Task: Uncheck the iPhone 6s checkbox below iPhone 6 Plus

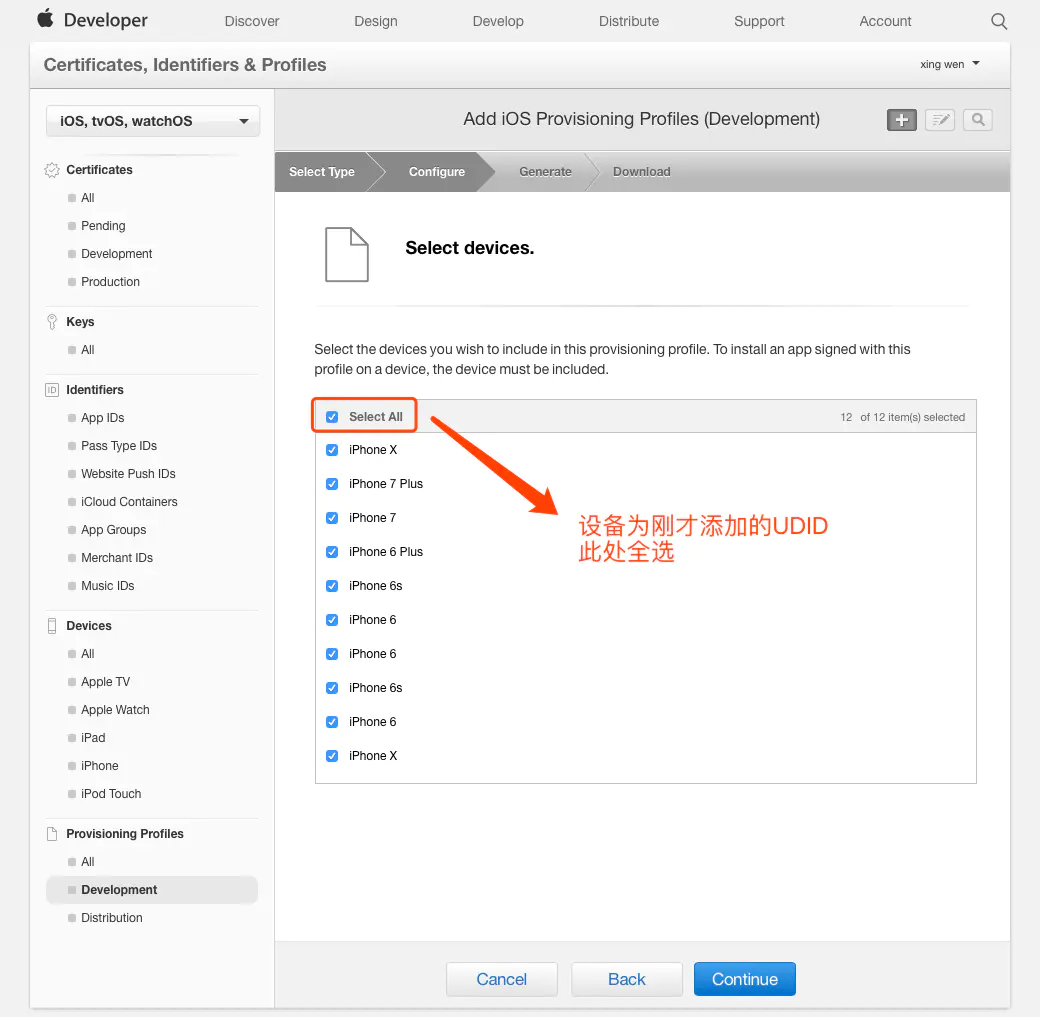Action: [332, 586]
